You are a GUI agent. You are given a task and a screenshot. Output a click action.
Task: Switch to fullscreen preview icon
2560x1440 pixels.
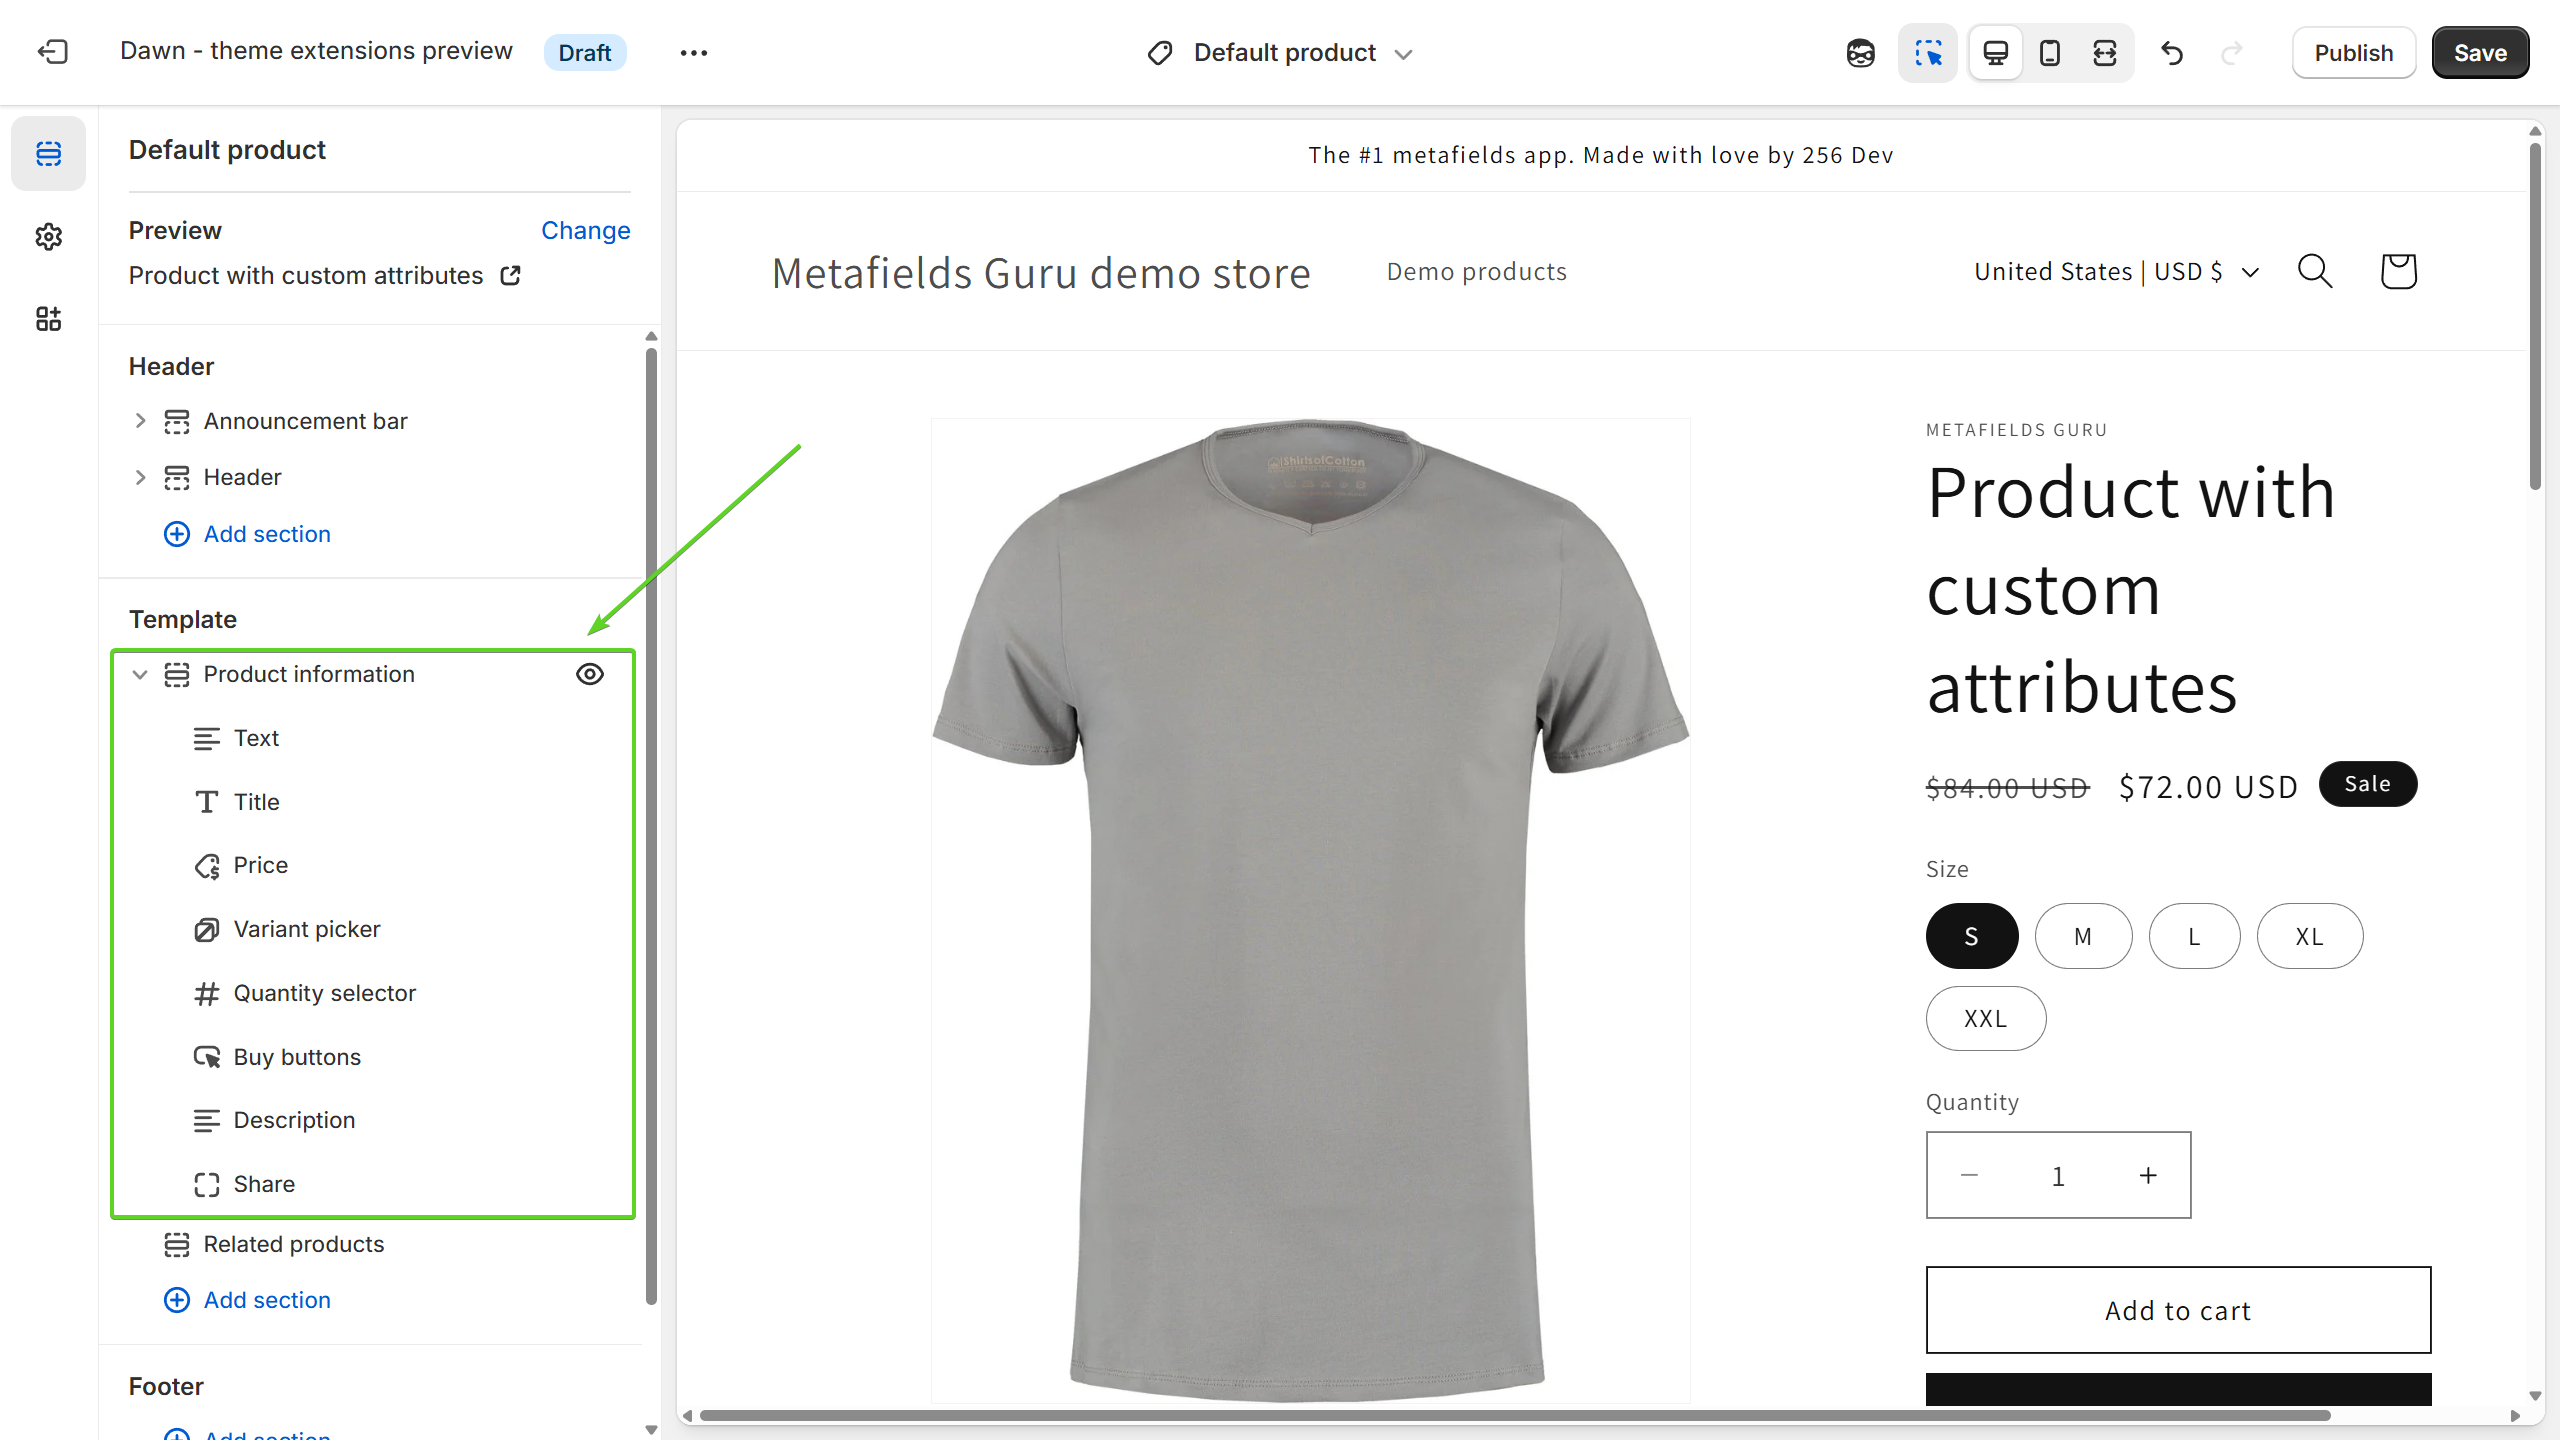[2104, 53]
